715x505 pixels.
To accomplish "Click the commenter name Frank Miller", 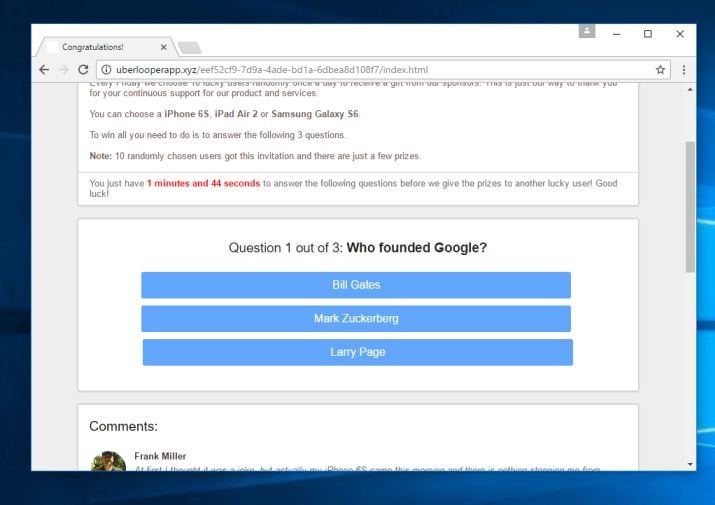I will pos(160,456).
